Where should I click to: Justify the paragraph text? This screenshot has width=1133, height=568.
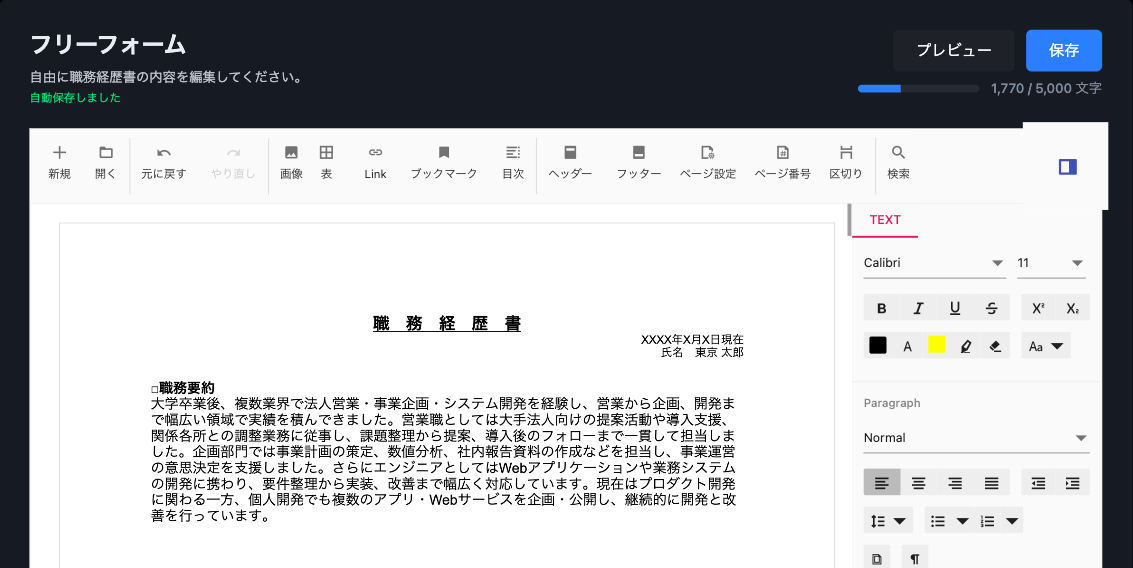pyautogui.click(x=991, y=483)
